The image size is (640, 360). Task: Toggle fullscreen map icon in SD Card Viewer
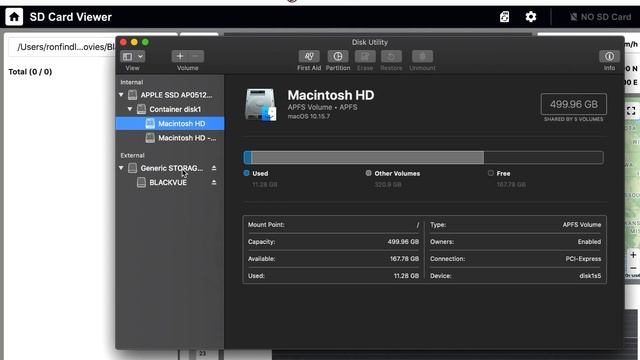(631, 111)
